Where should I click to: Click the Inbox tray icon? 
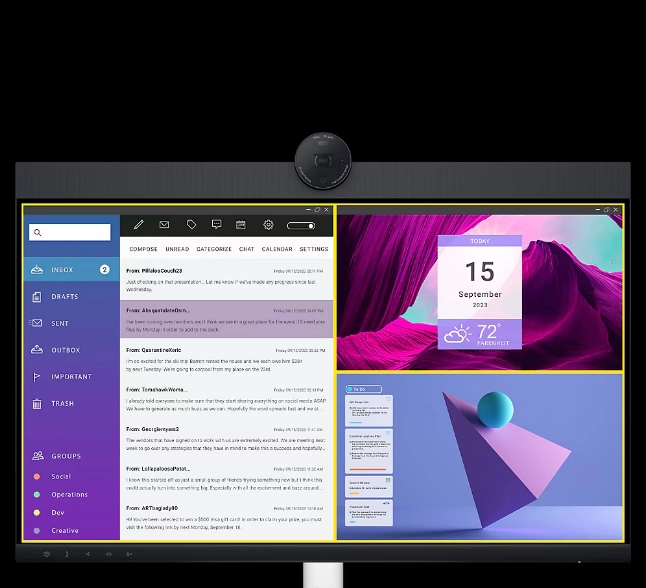[37, 270]
